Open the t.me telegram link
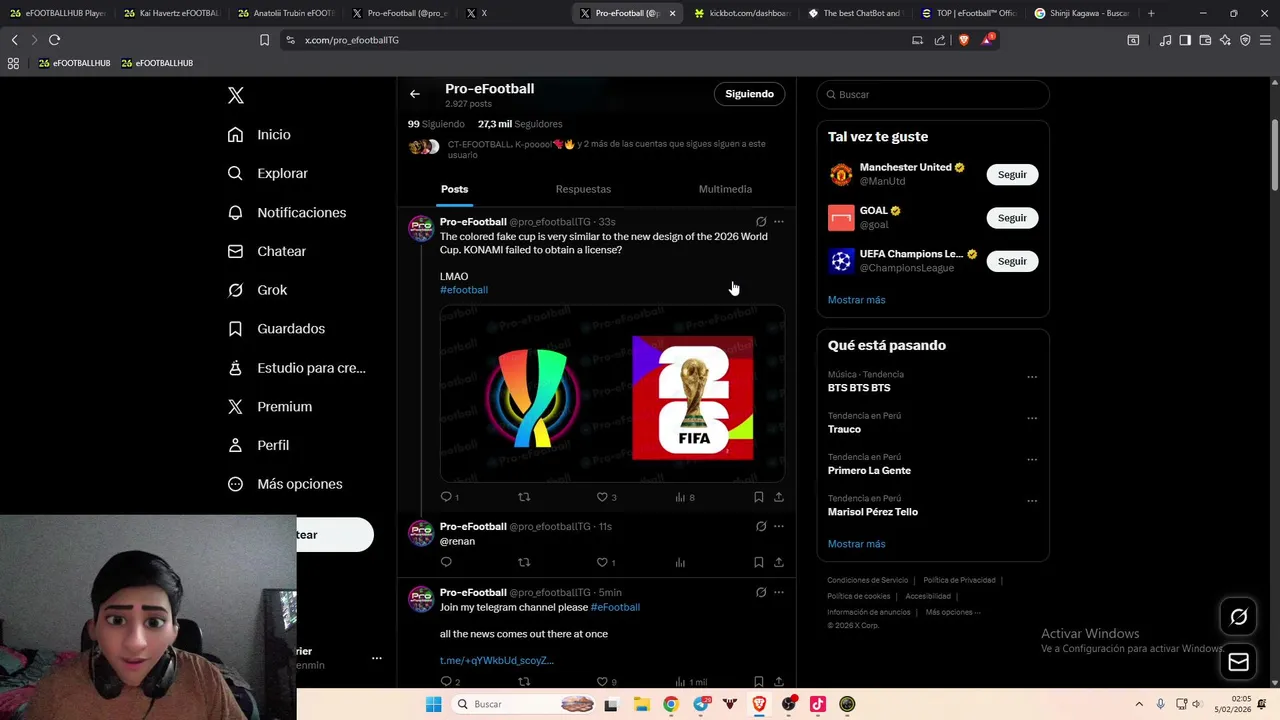 (x=496, y=660)
